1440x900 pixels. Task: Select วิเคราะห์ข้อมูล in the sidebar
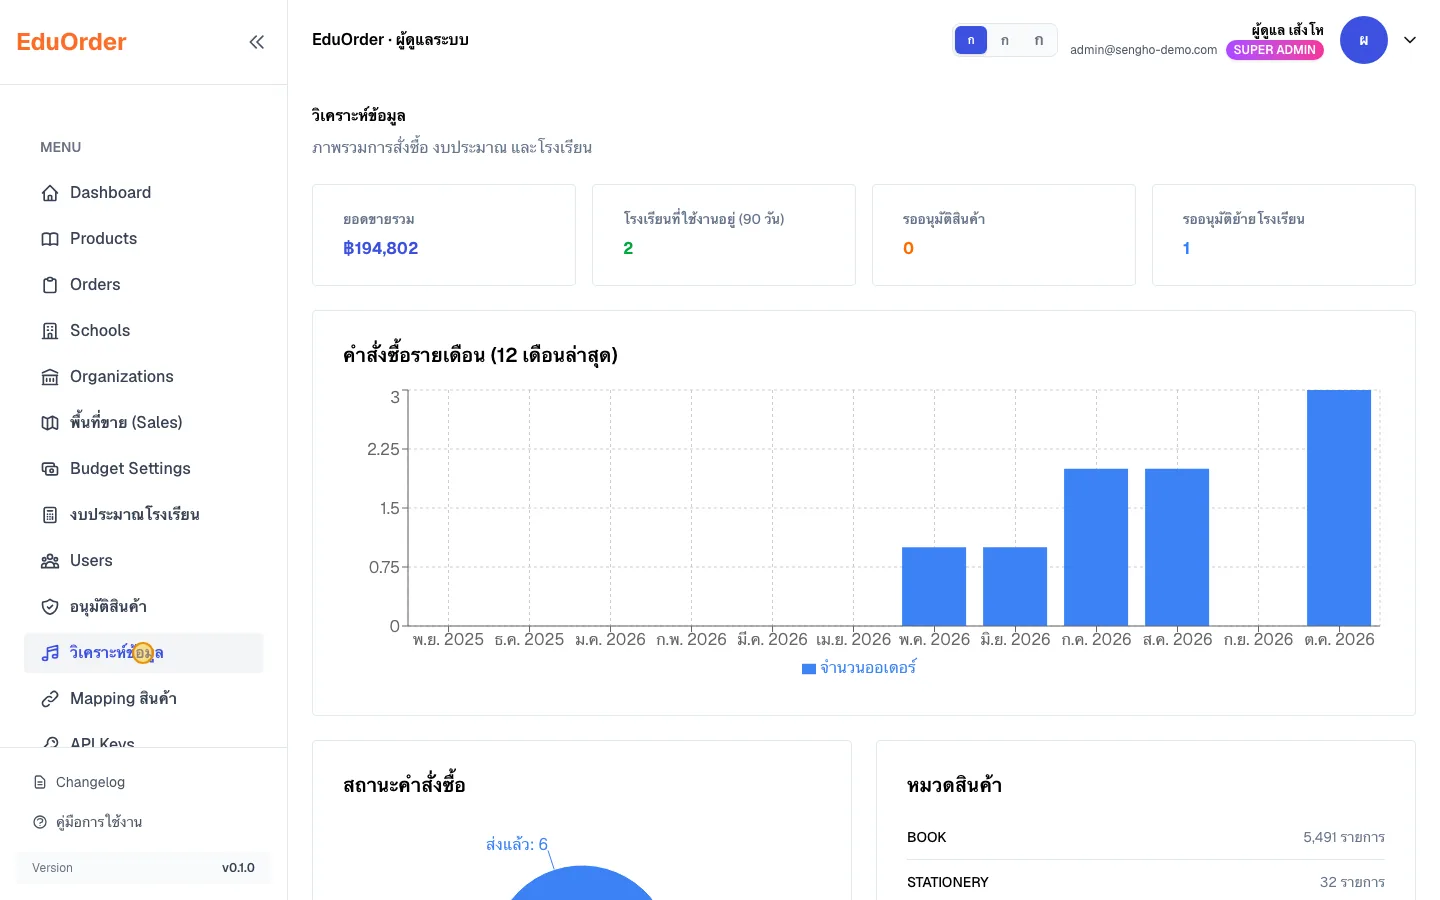(x=144, y=653)
